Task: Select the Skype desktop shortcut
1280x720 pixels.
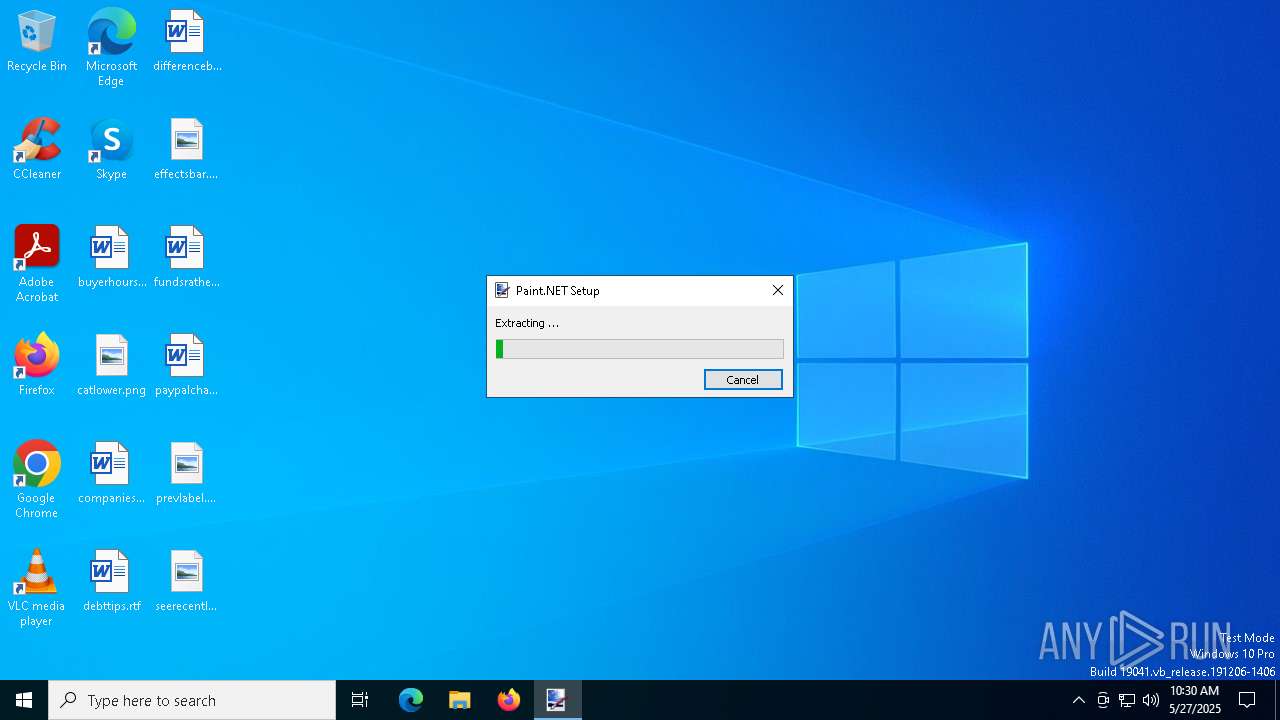Action: click(x=111, y=150)
